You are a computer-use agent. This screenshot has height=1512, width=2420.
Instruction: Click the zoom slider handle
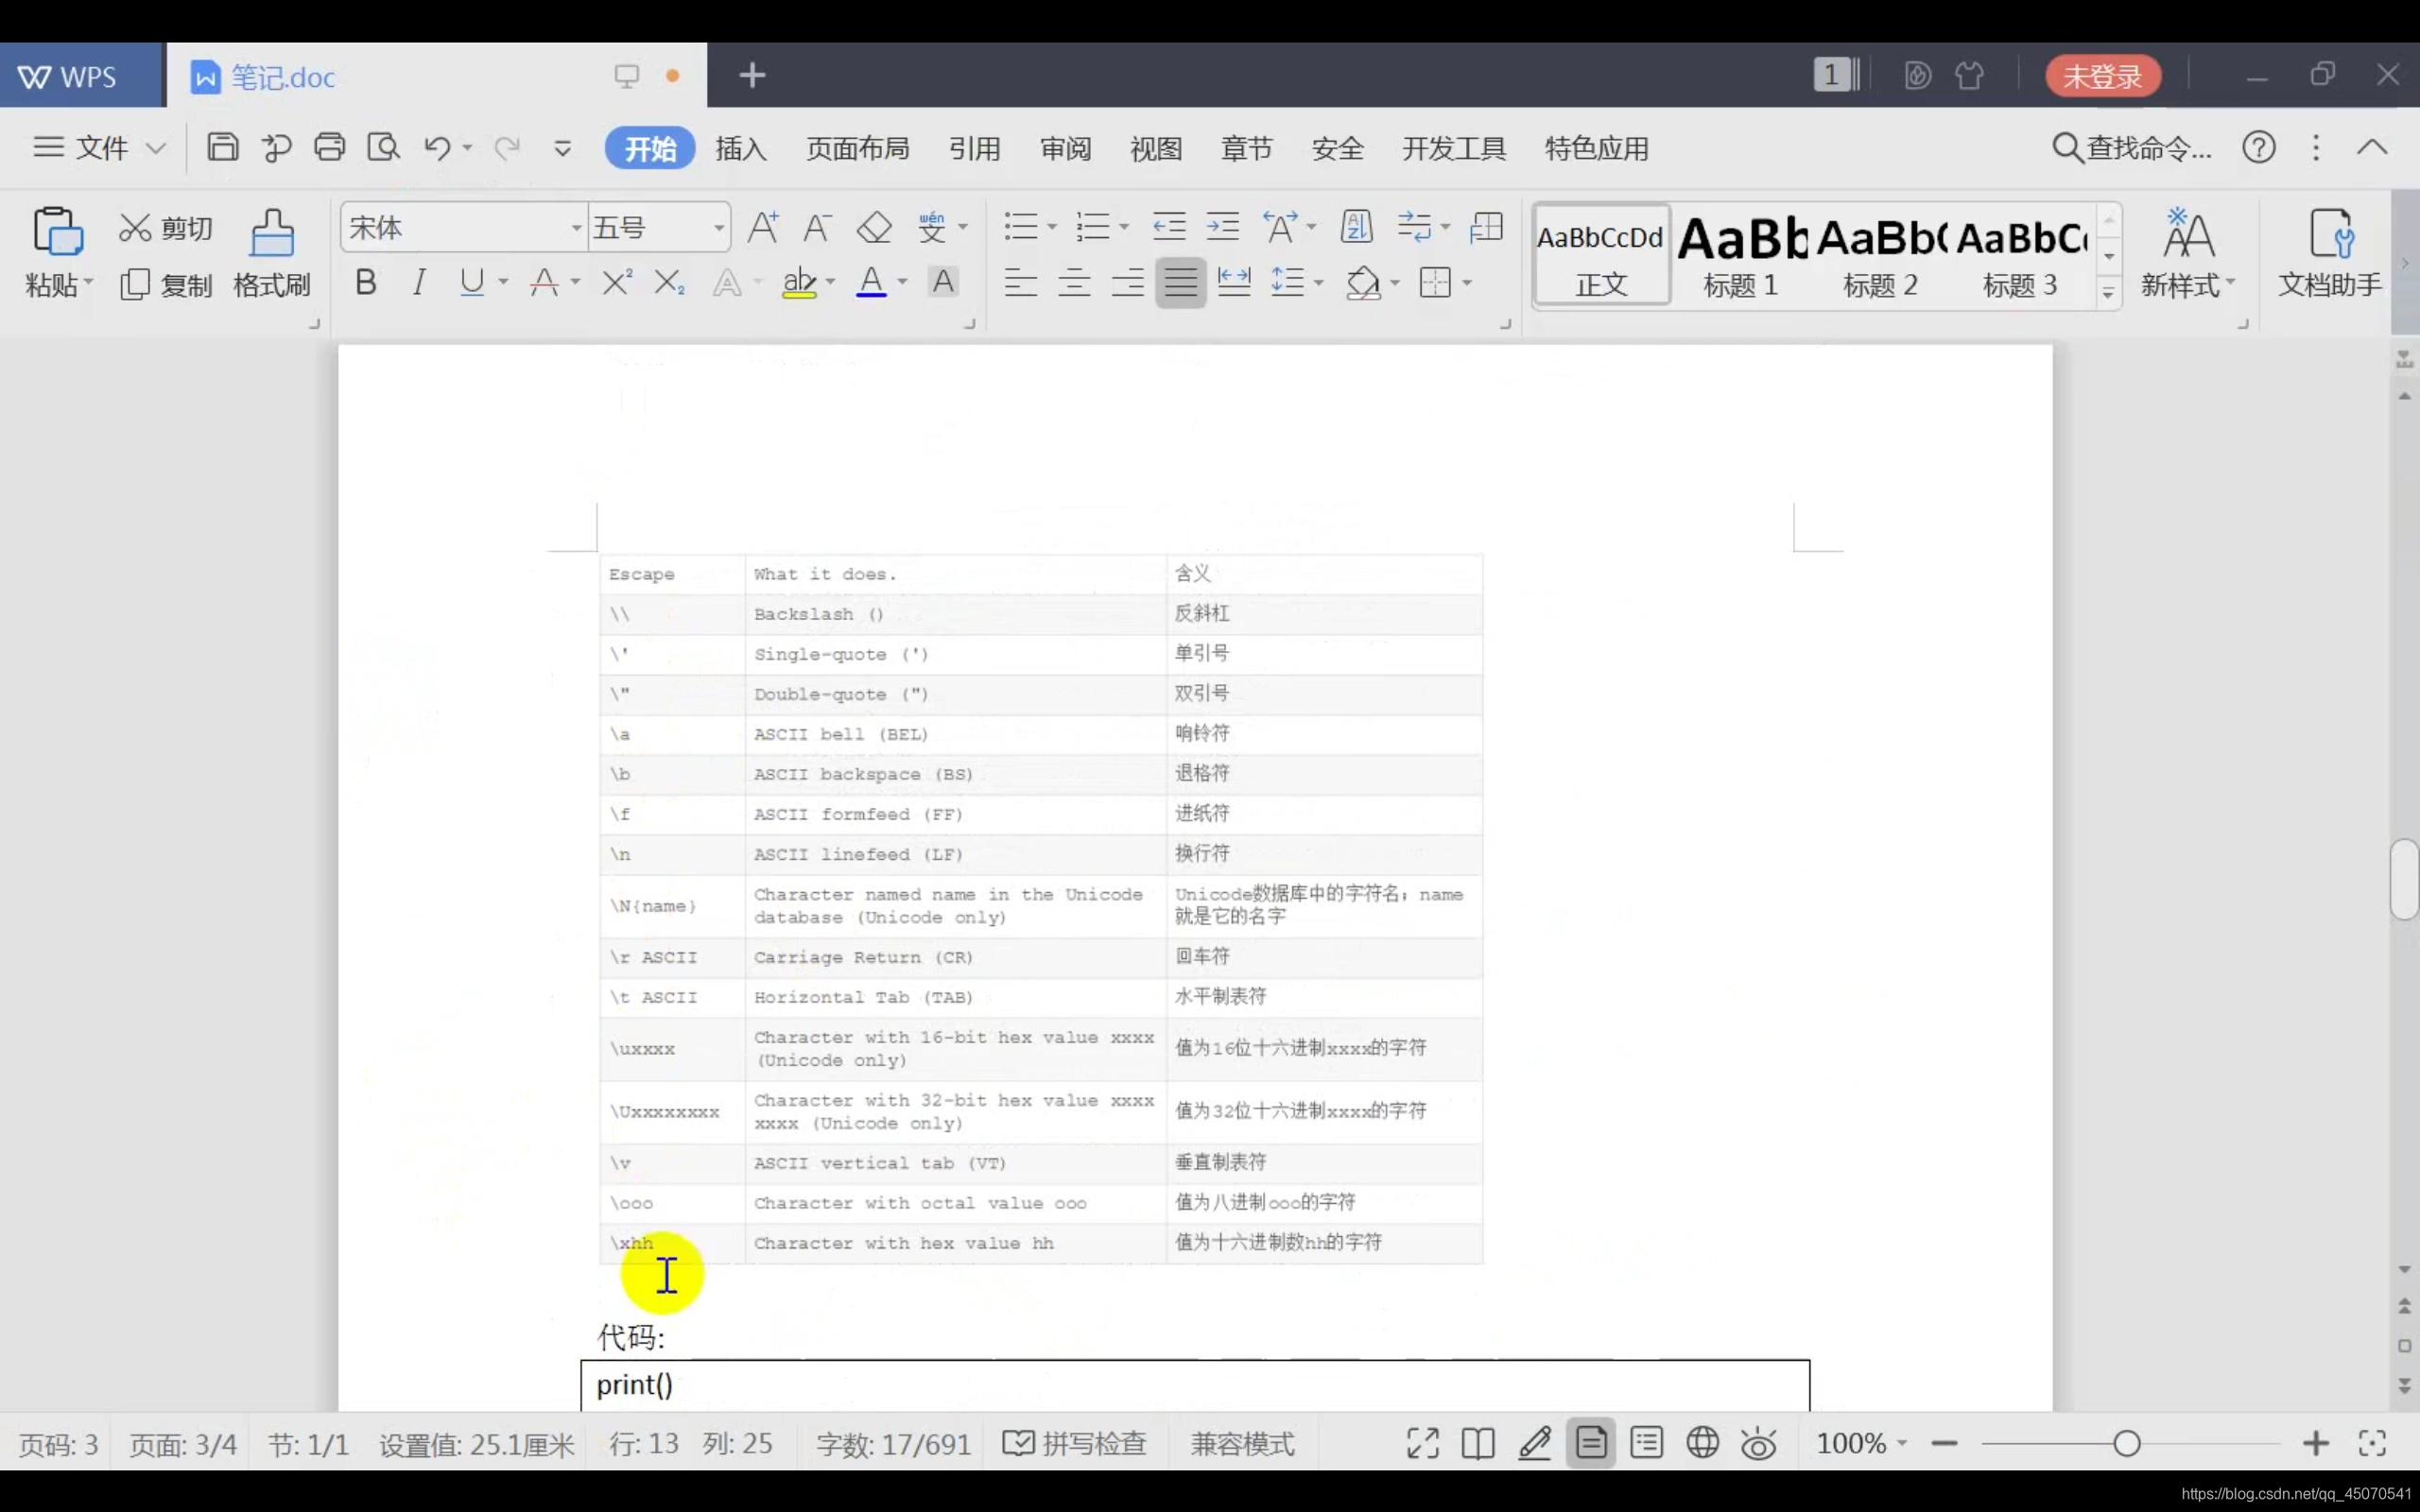pos(2127,1443)
